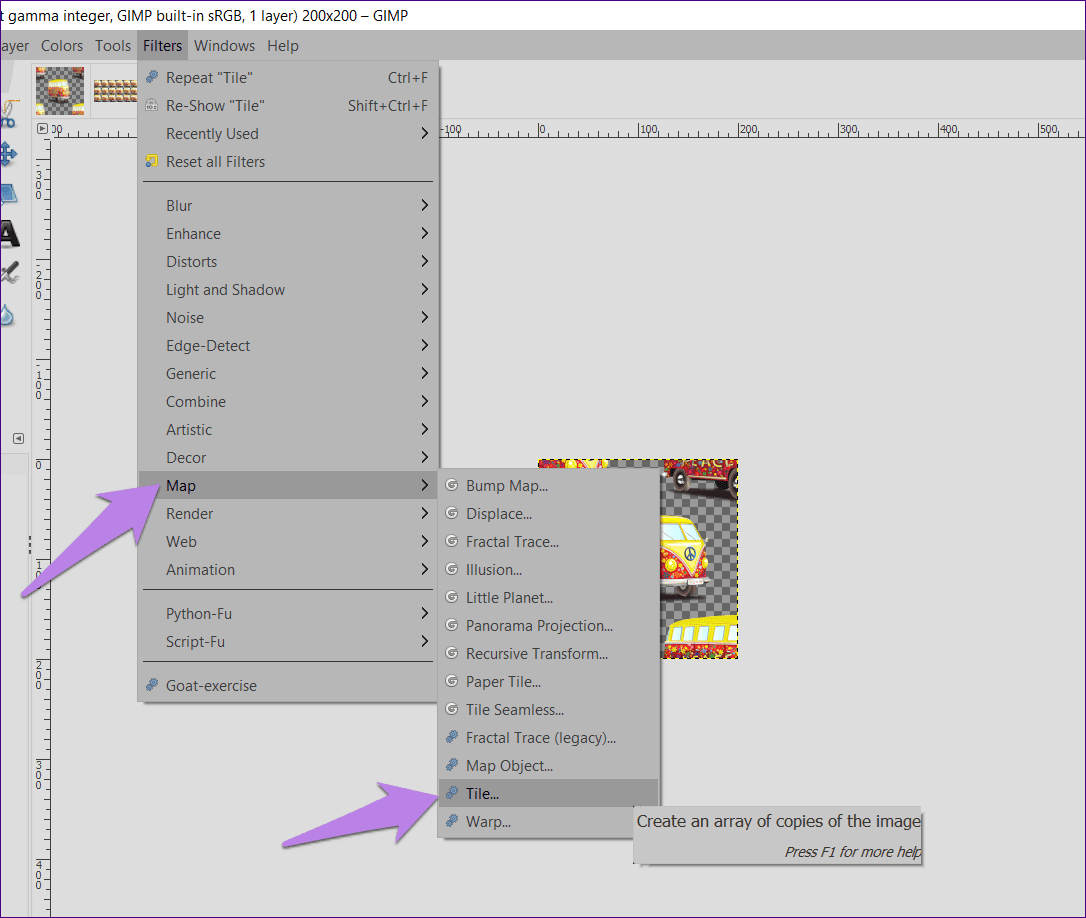The height and width of the screenshot is (918, 1086).
Task: Select the Scissors tool at toolbox top
Action: pyautogui.click(x=8, y=114)
